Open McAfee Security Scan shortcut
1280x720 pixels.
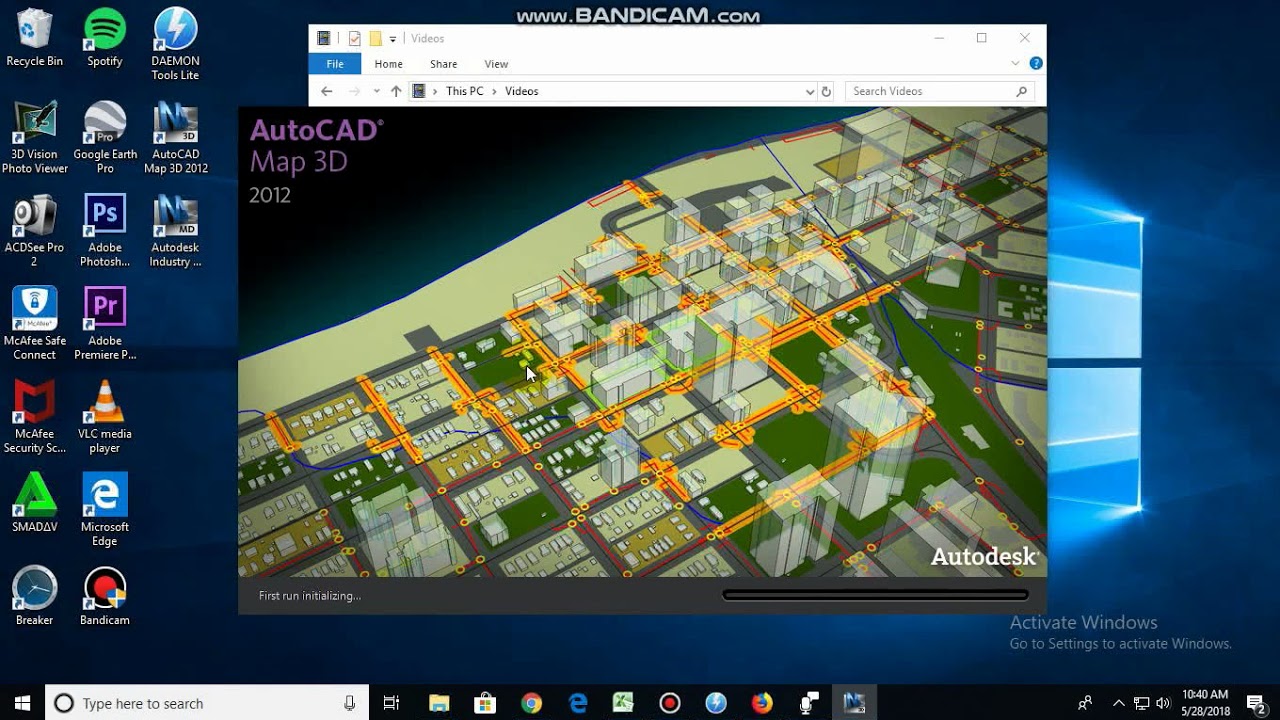pos(34,417)
